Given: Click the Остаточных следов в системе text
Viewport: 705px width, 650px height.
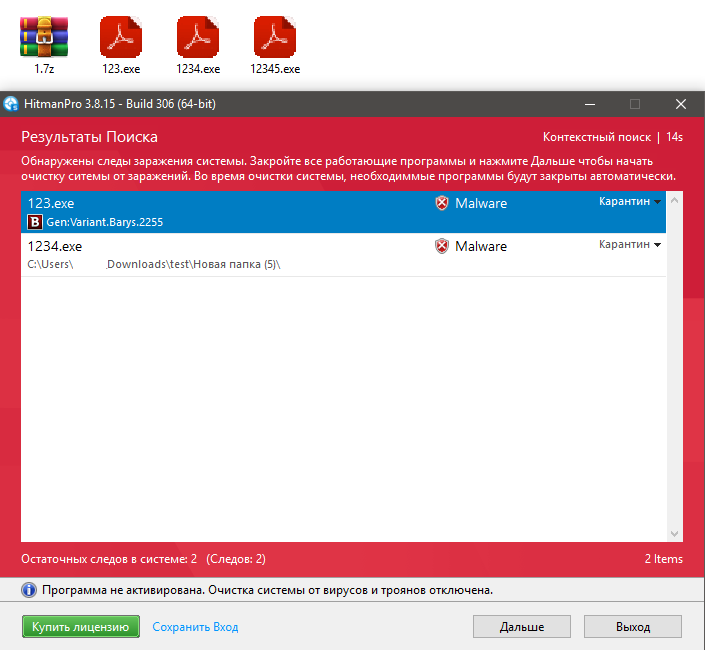Looking at the screenshot, I should 109,559.
